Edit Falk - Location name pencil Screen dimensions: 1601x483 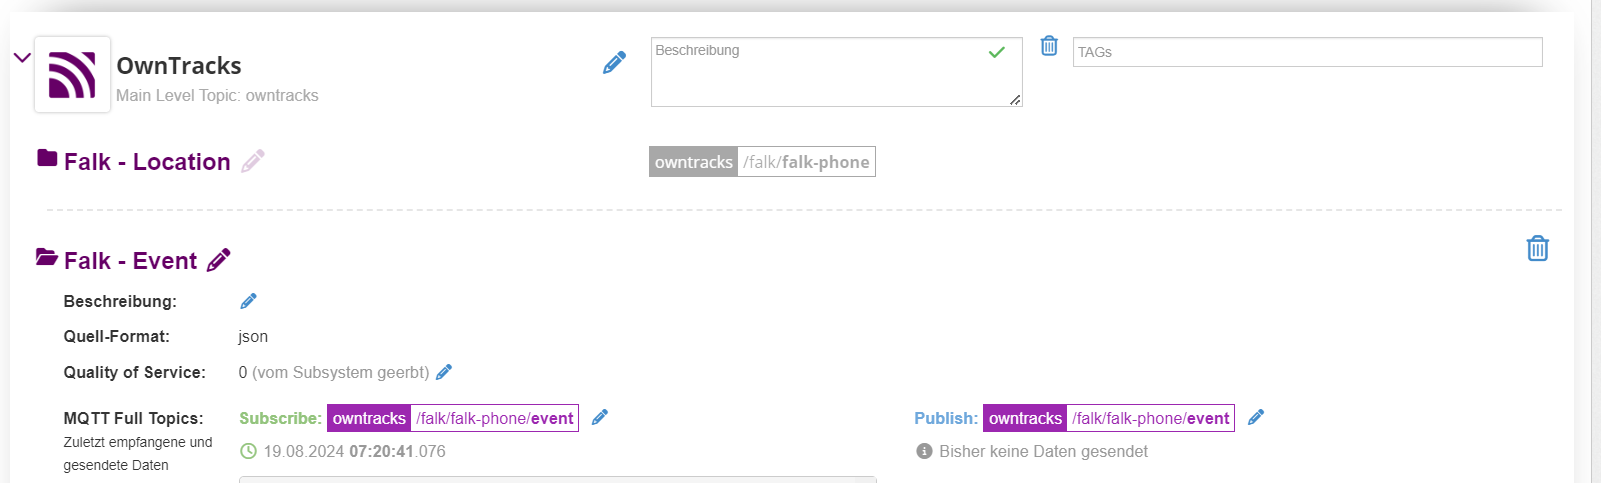point(253,161)
